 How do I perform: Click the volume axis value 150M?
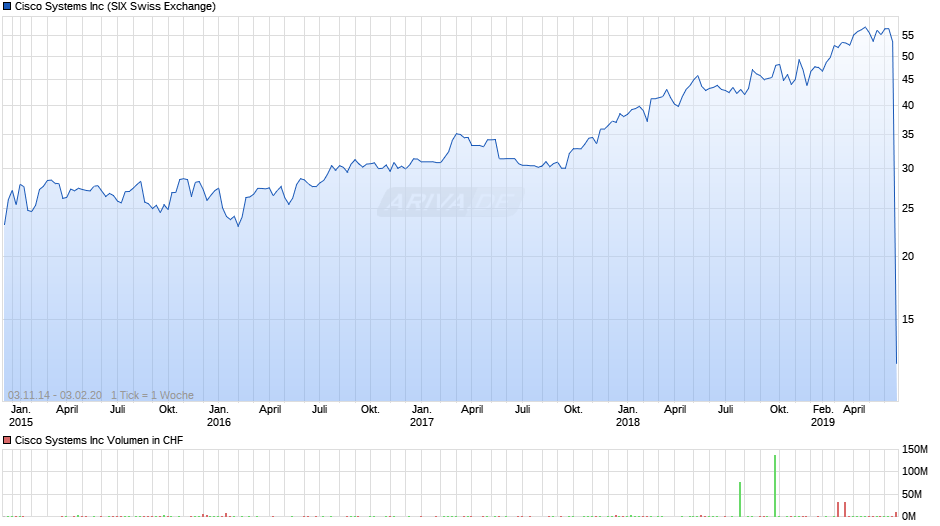pos(915,449)
